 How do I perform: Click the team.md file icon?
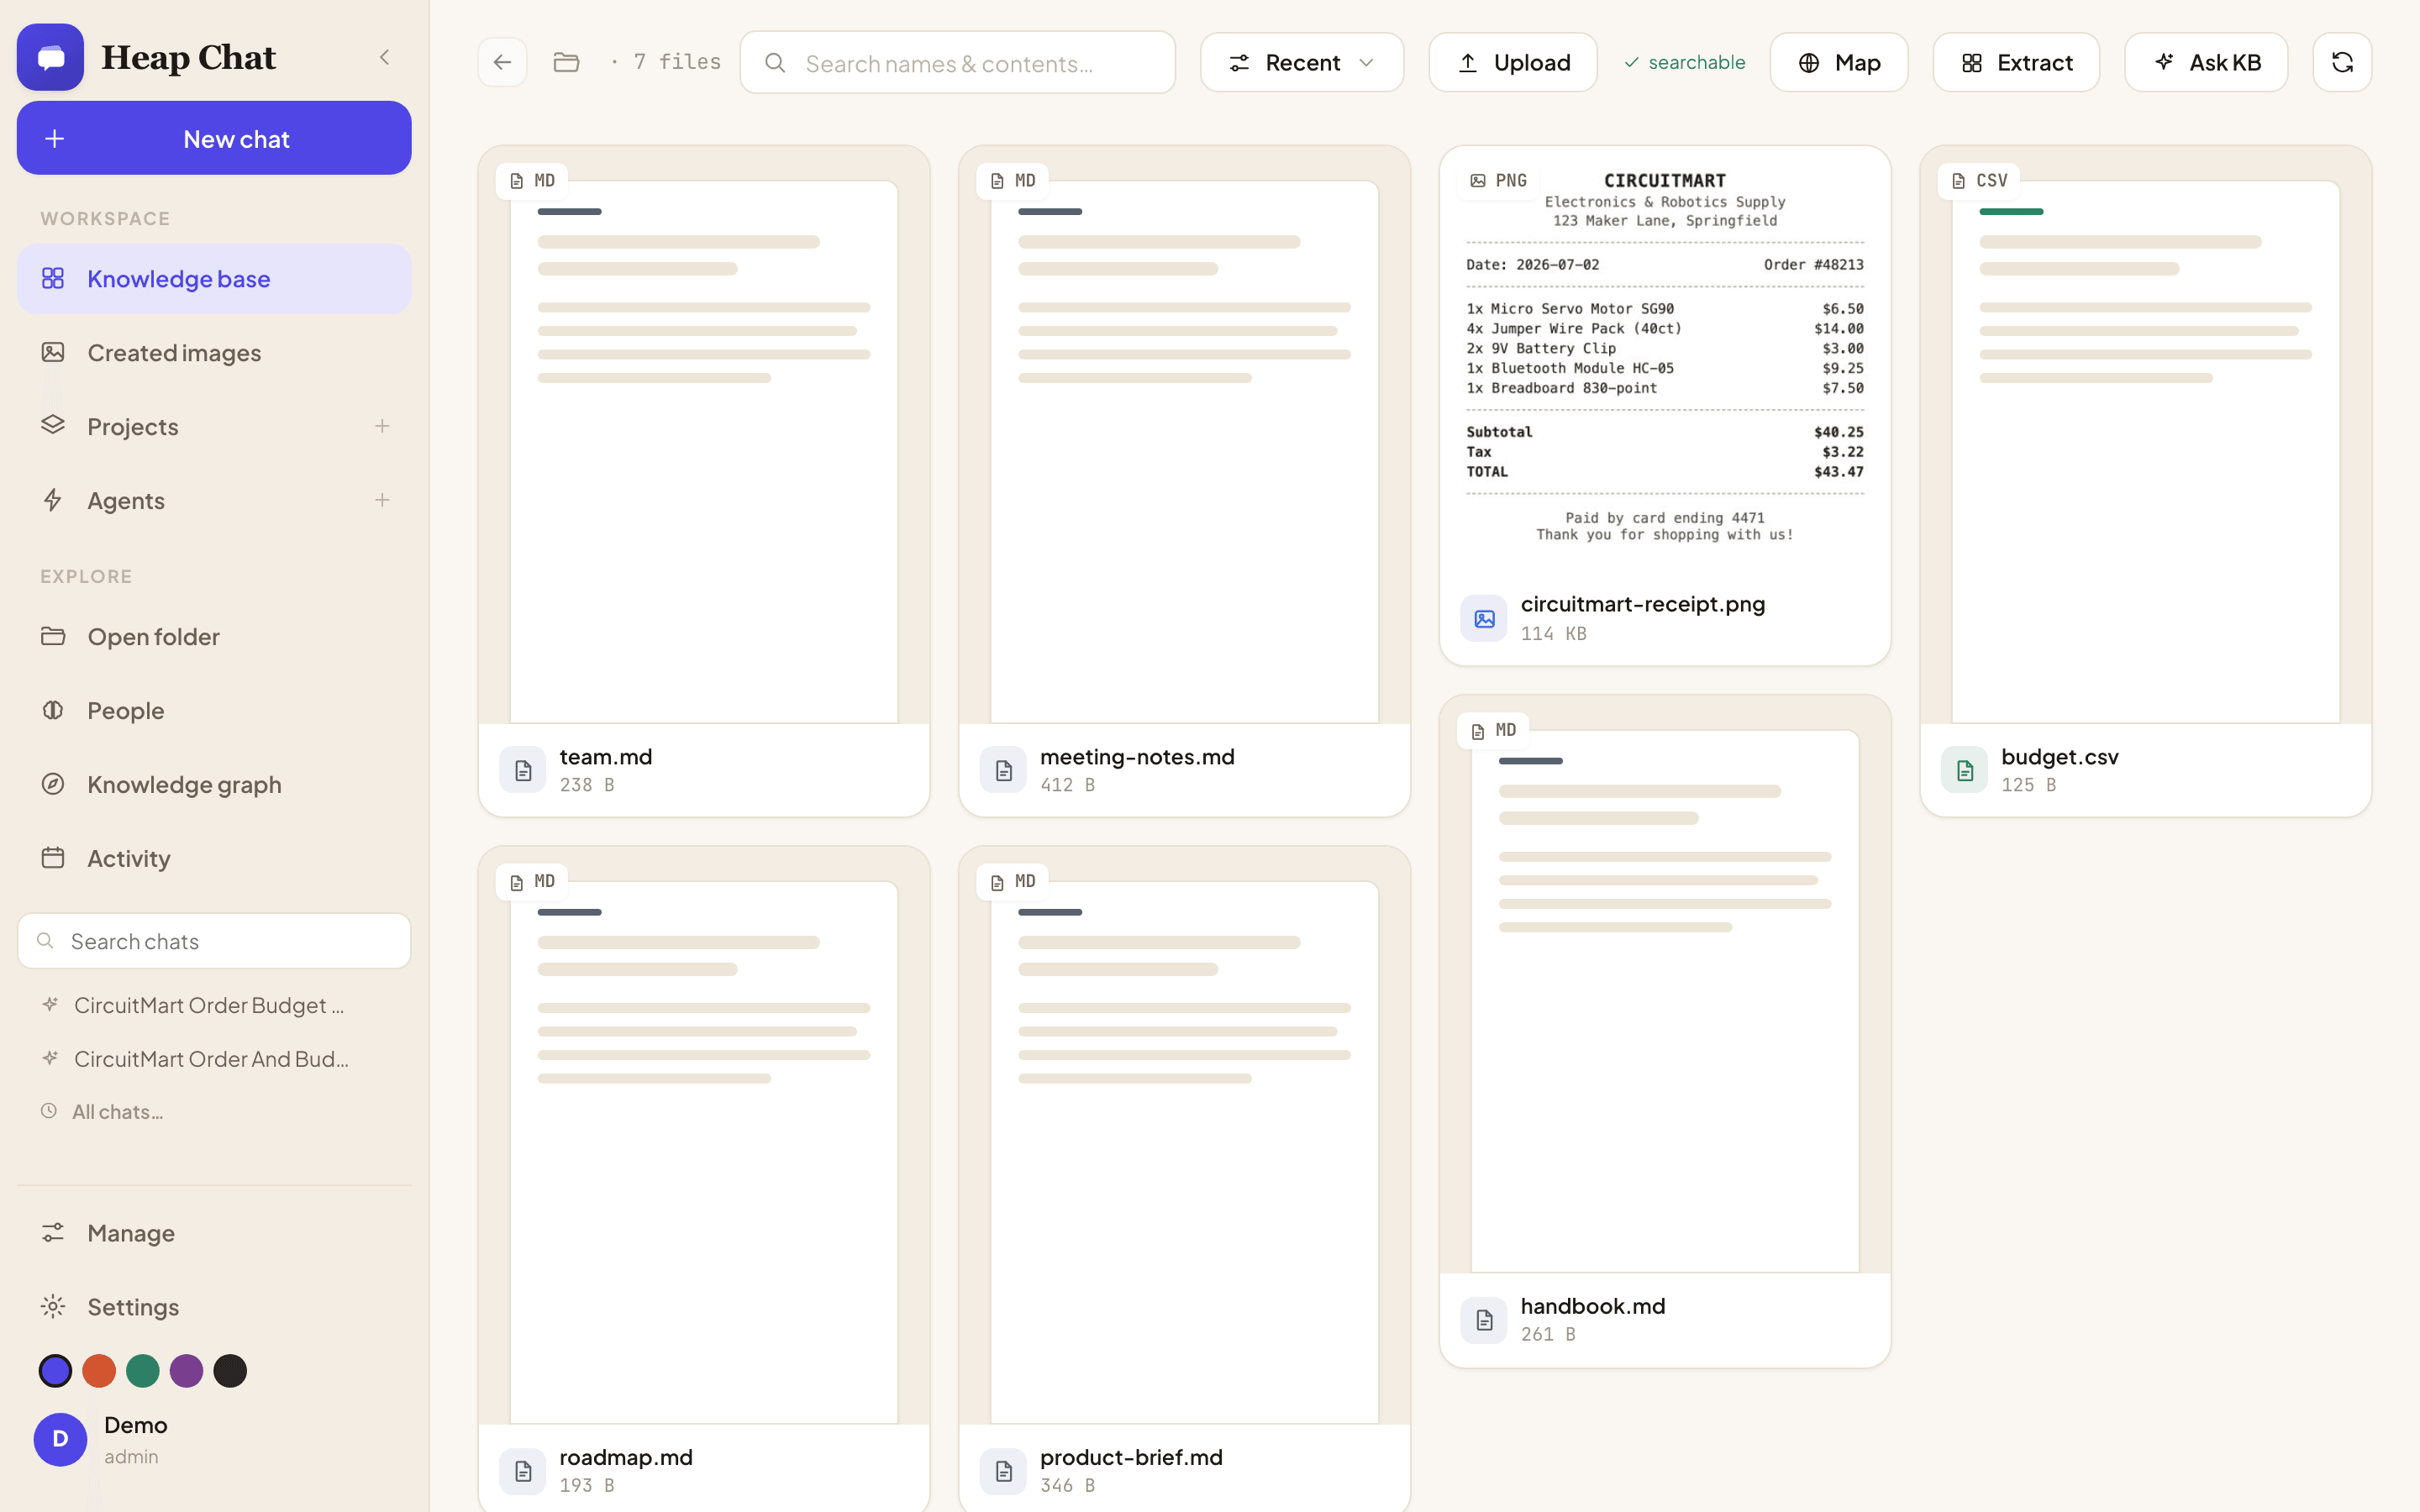click(x=523, y=770)
